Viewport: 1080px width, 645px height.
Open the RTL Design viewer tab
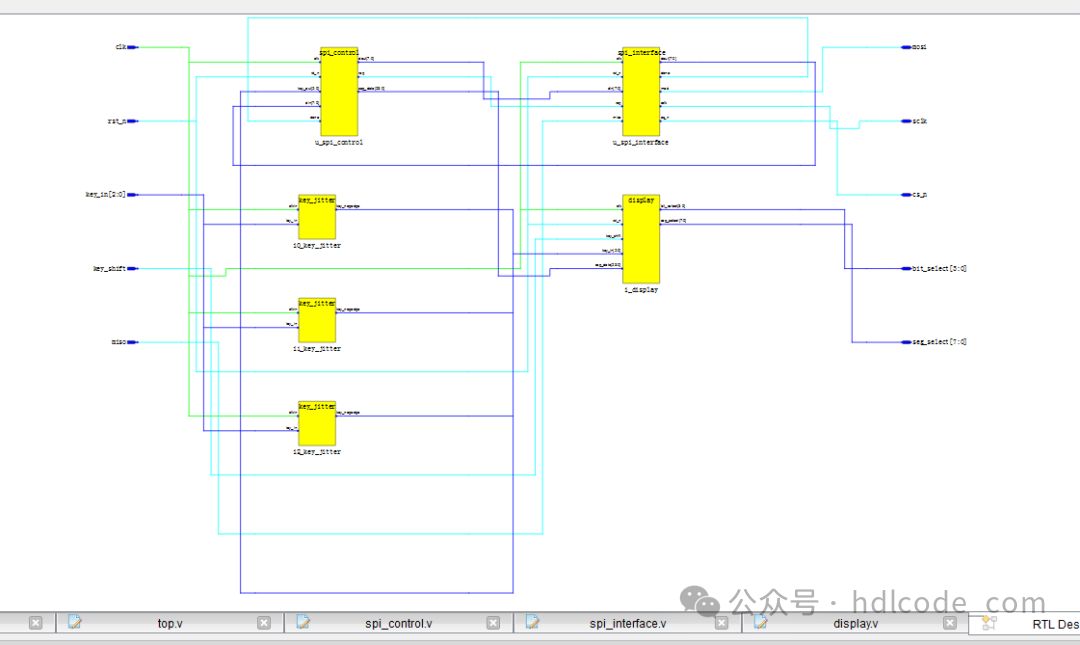point(1026,624)
